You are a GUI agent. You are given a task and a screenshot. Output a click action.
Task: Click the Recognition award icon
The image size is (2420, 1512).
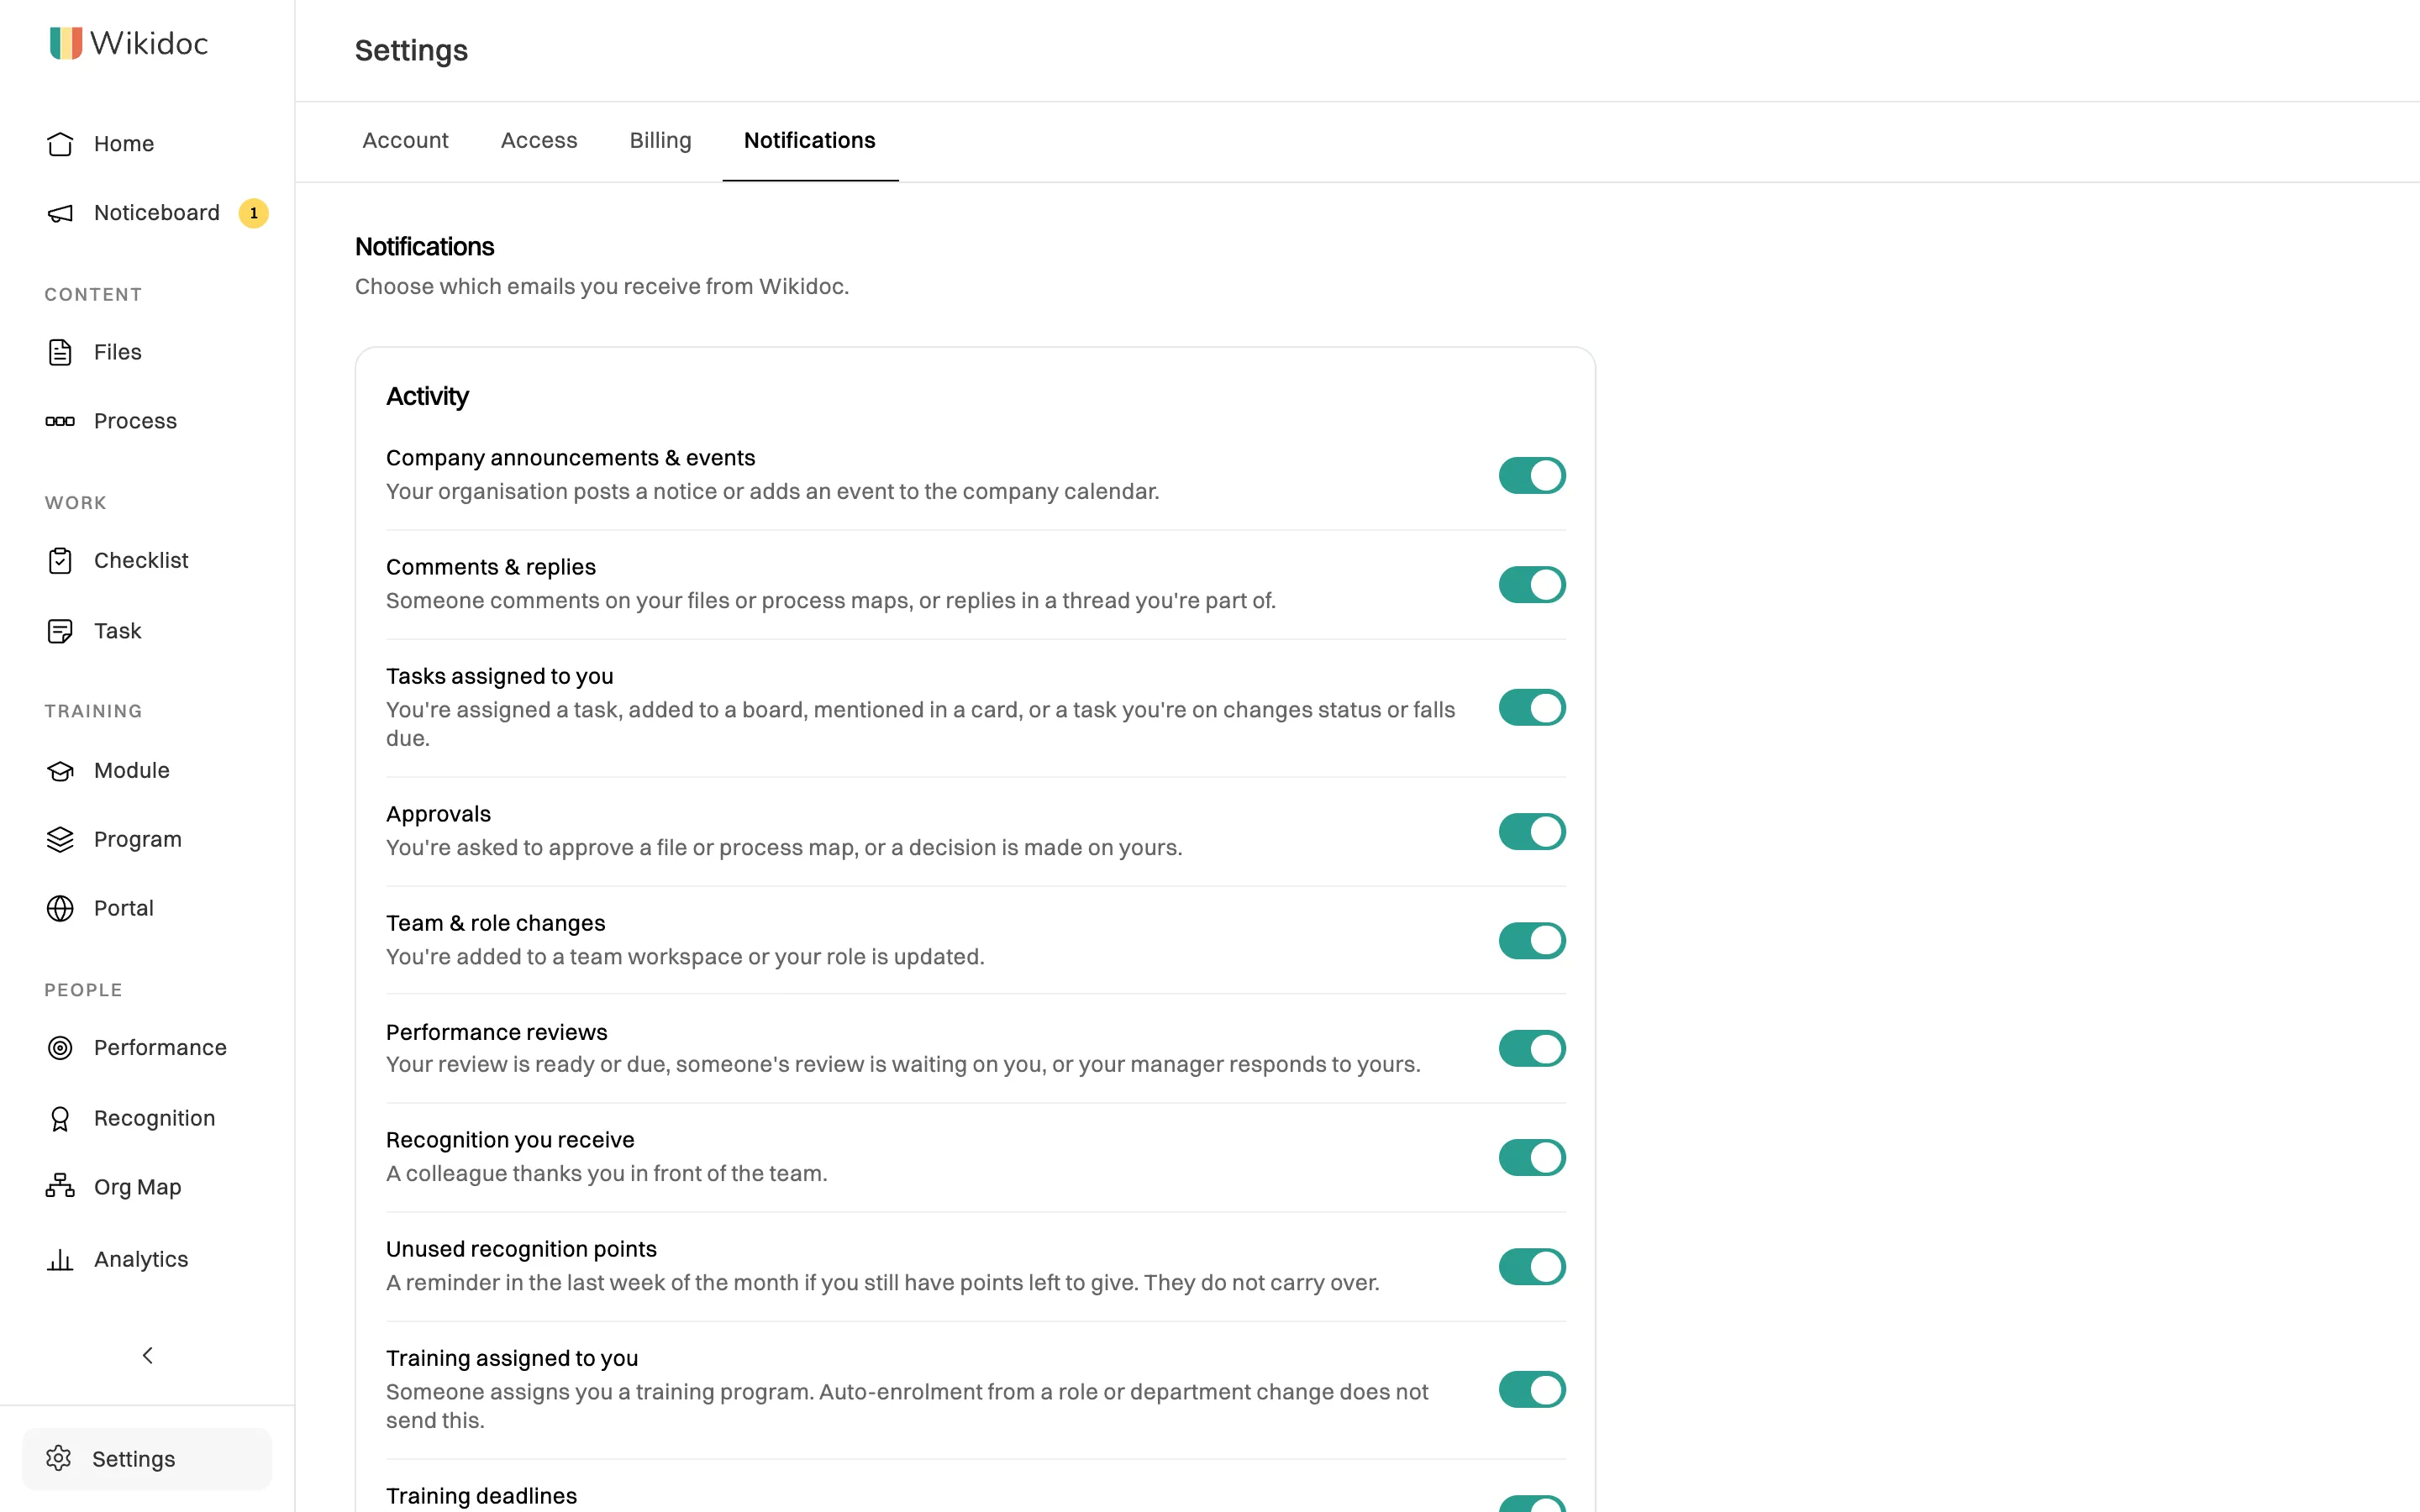[60, 1118]
